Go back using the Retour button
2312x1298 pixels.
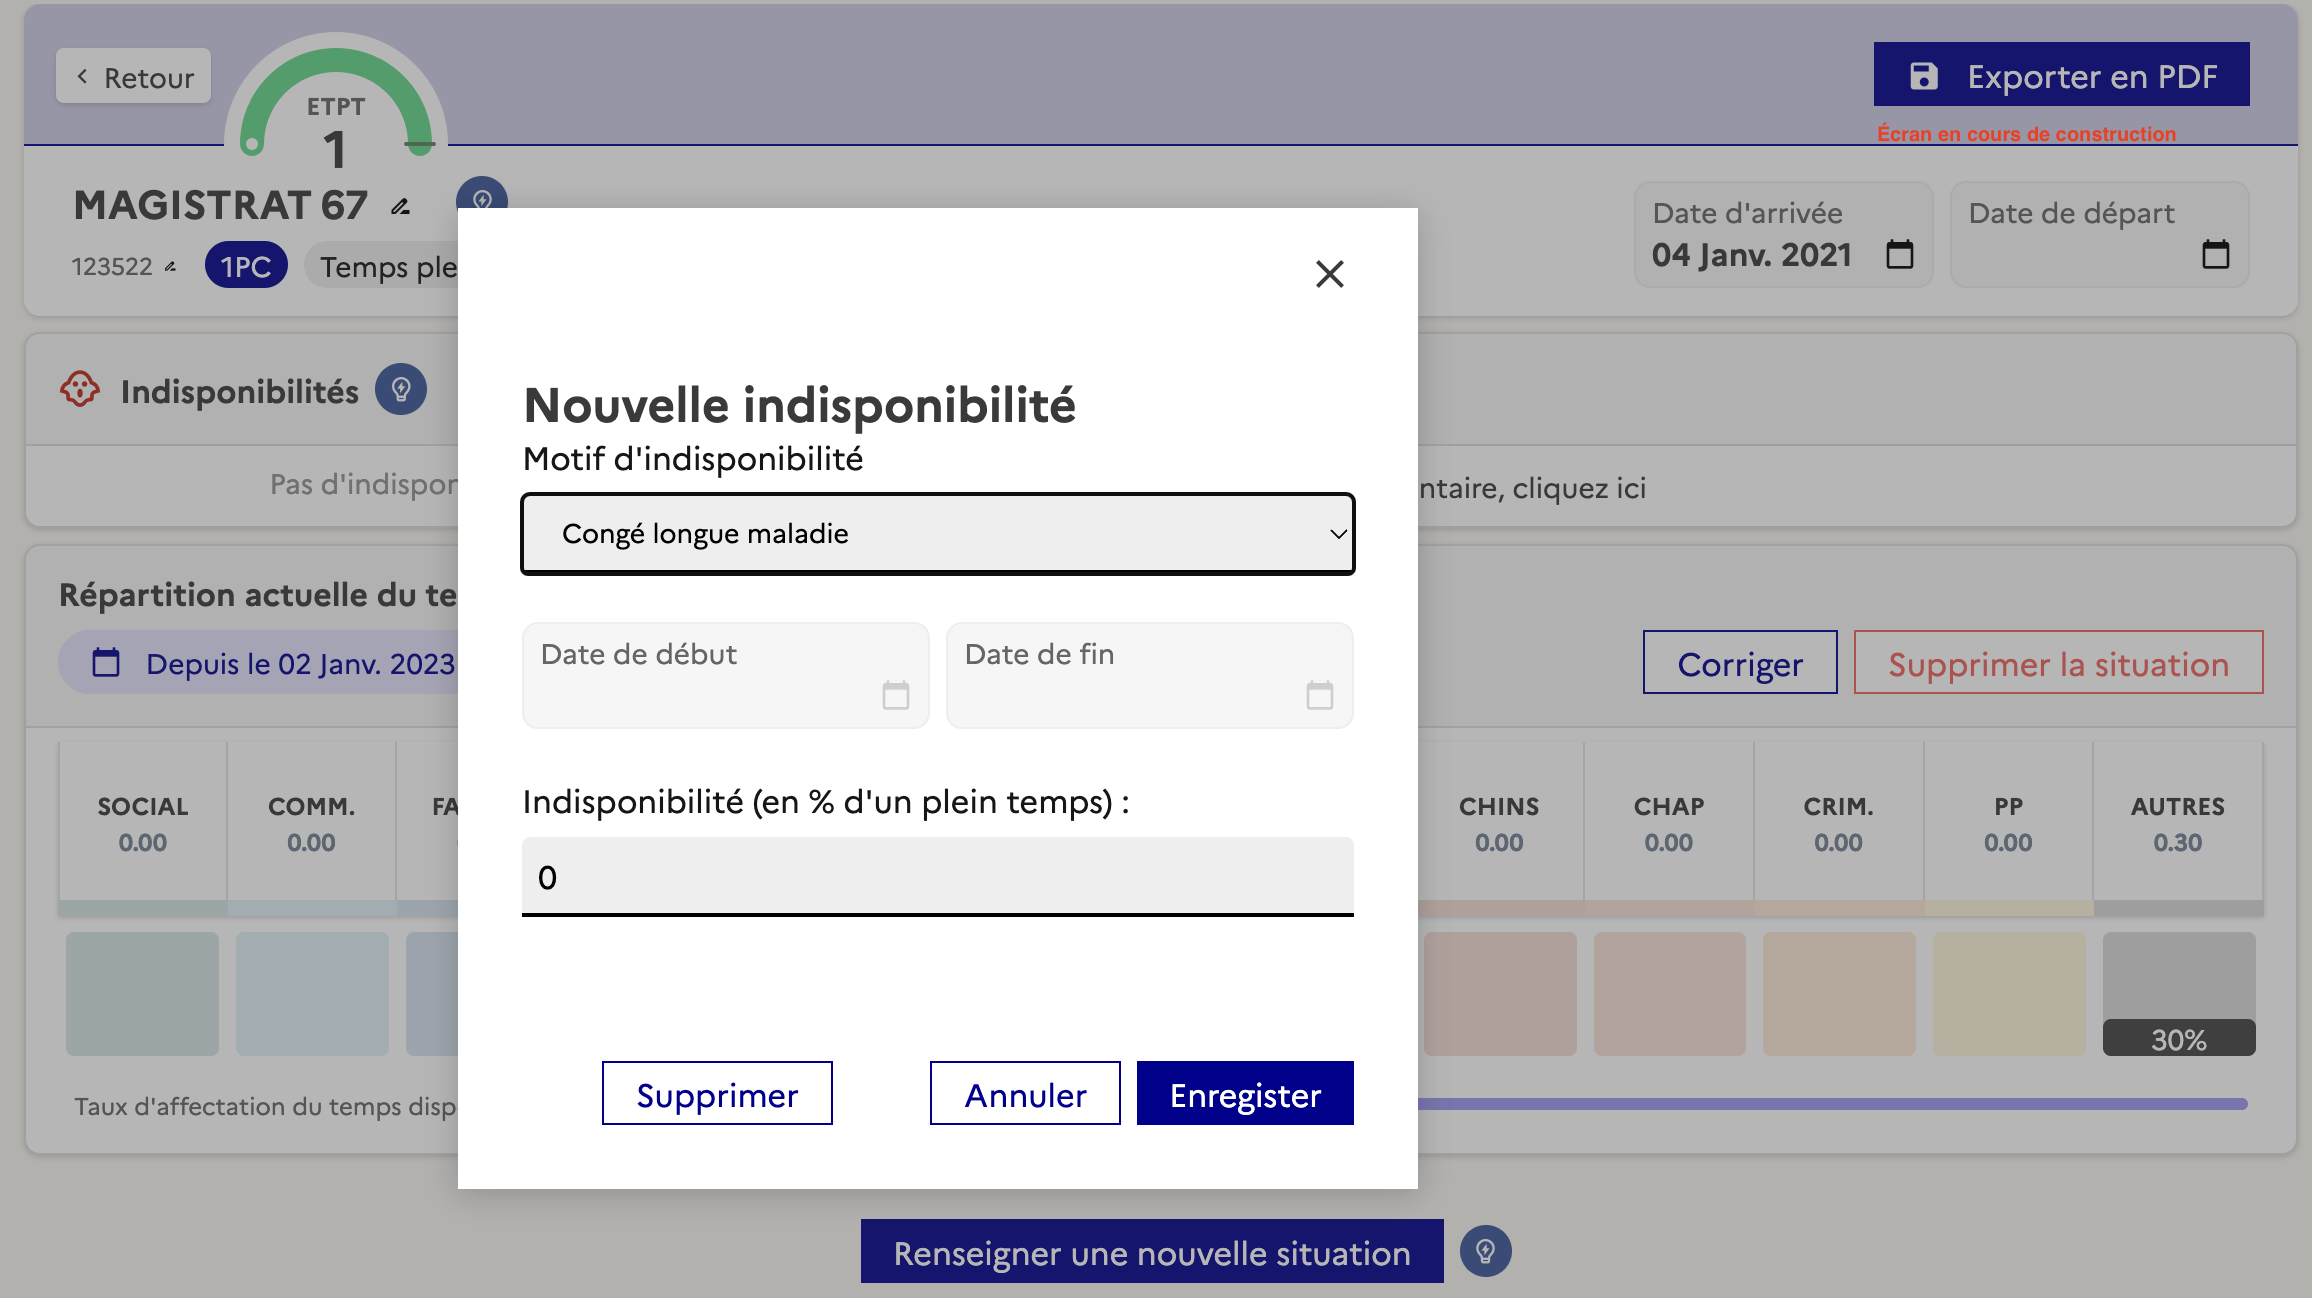point(134,77)
